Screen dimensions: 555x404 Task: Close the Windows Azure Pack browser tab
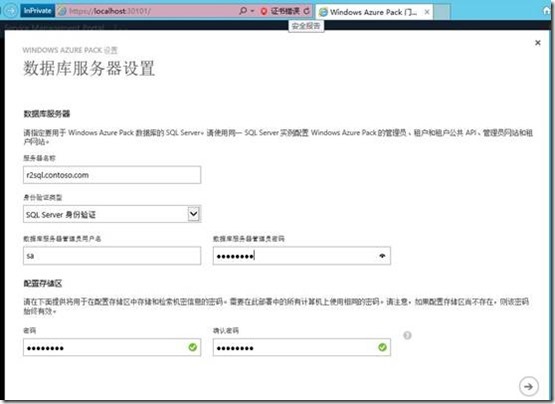click(427, 12)
